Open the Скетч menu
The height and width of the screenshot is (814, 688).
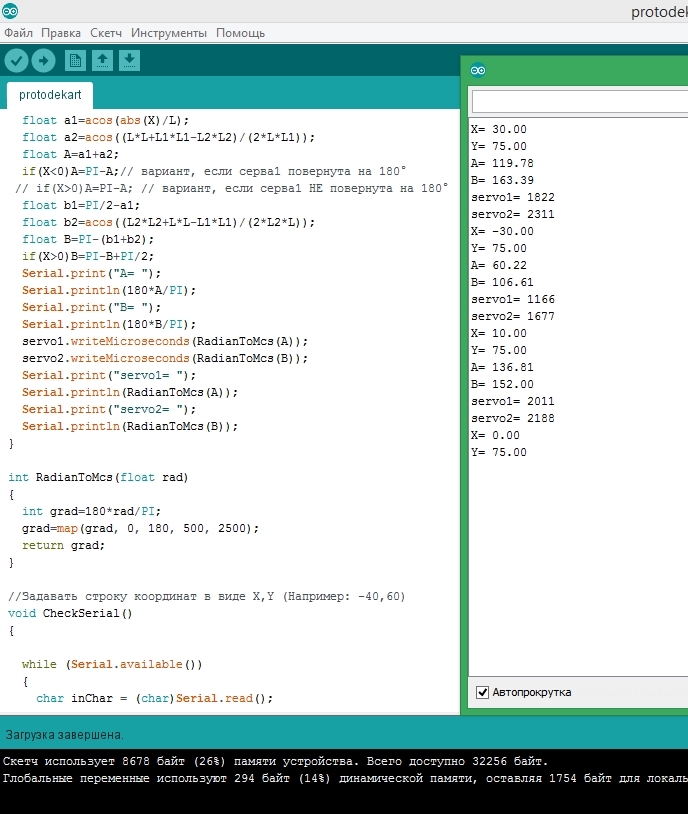pyautogui.click(x=106, y=33)
